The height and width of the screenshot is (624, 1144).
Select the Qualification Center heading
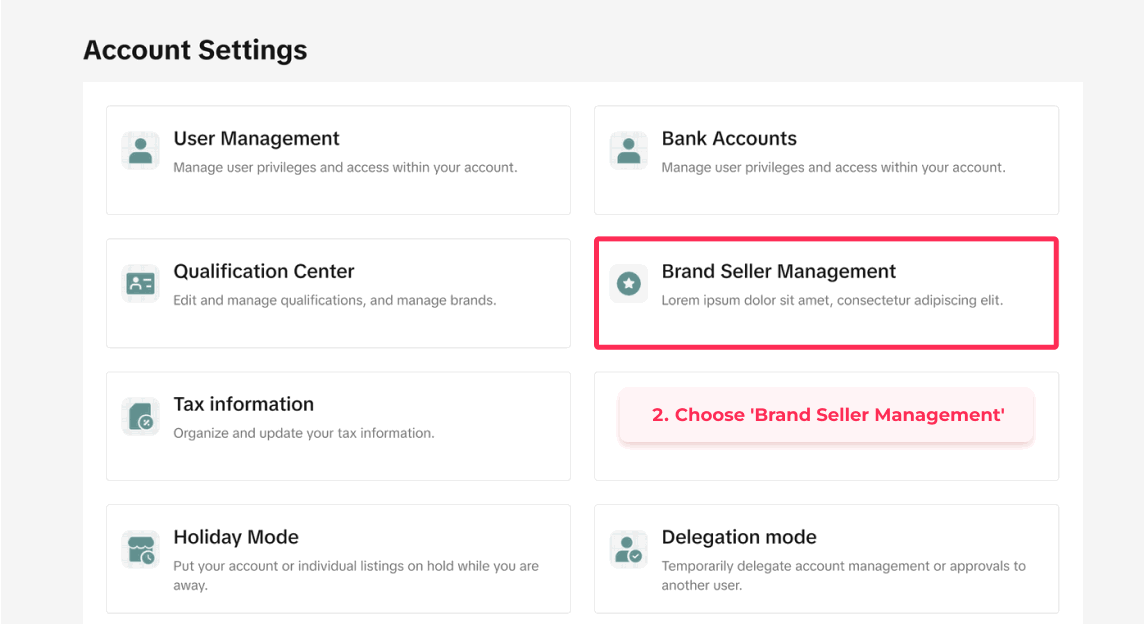pyautogui.click(x=264, y=272)
